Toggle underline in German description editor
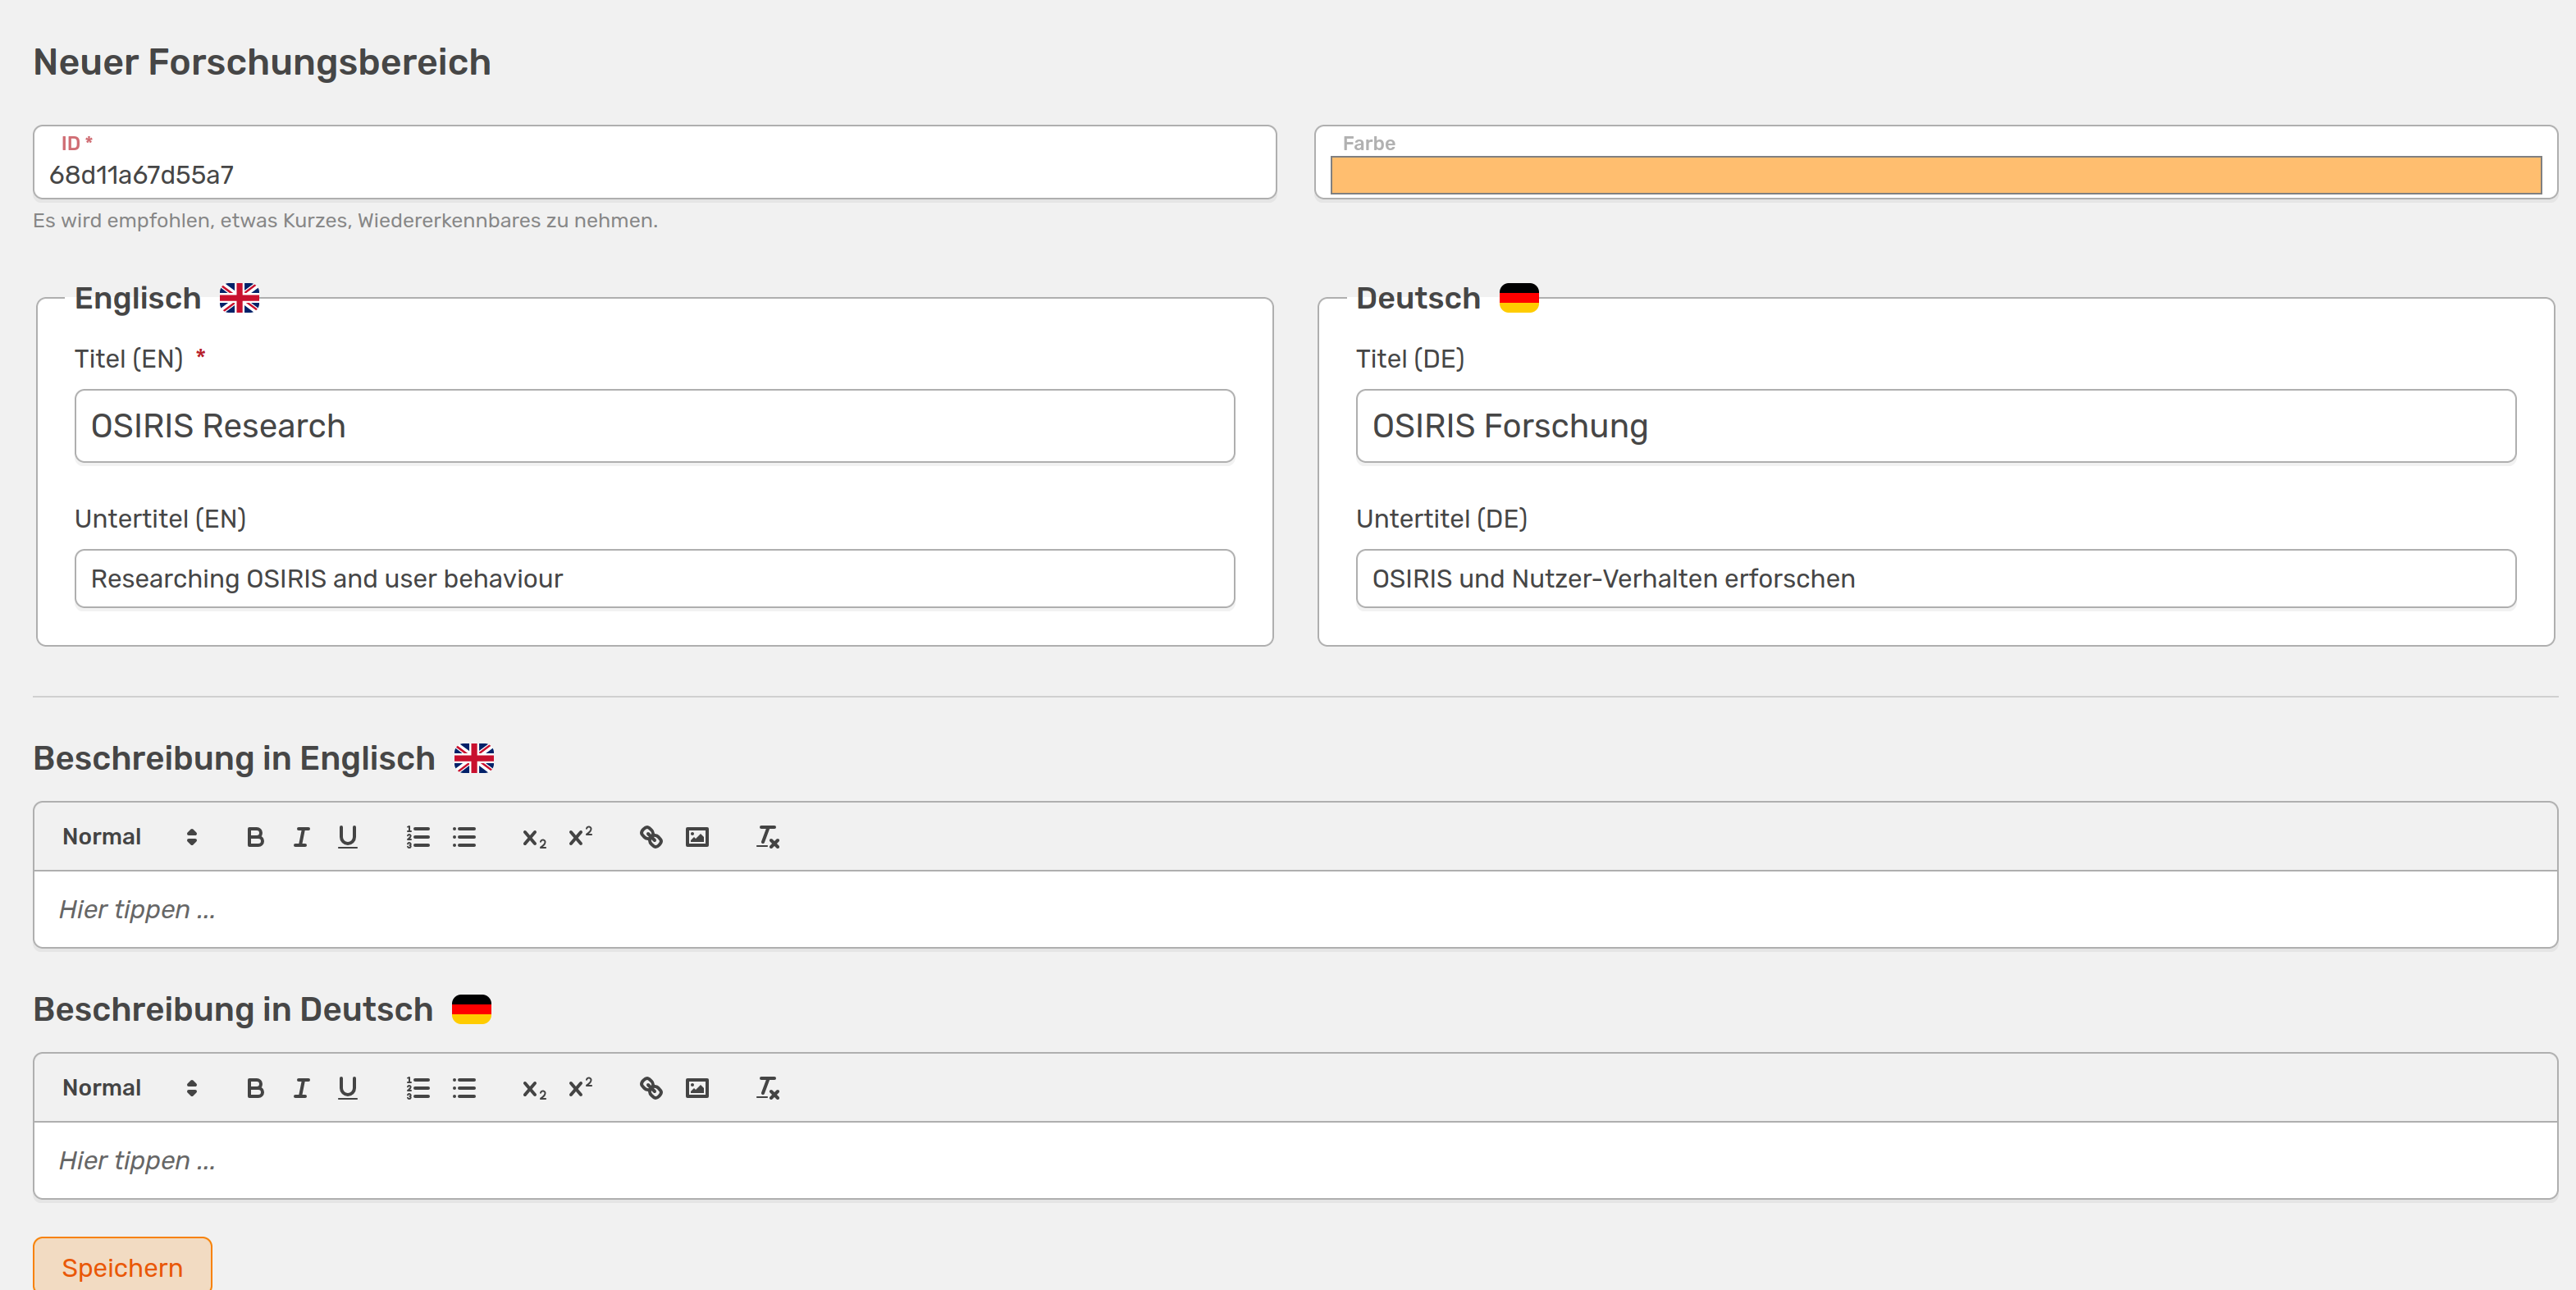Viewport: 2576px width, 1290px height. 347,1088
